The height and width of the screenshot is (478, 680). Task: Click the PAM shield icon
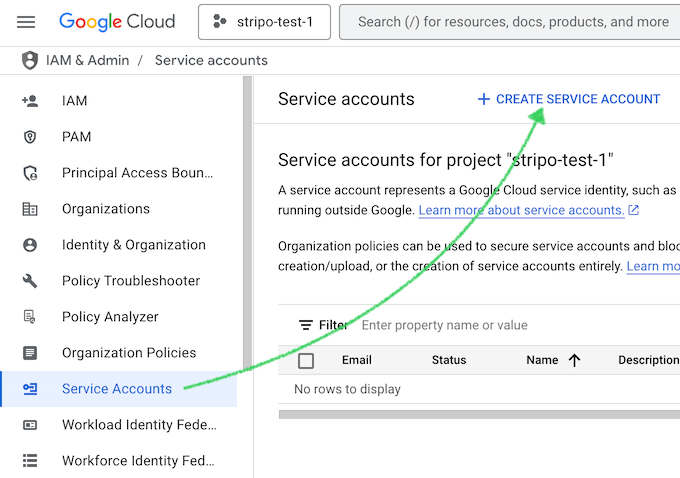(x=30, y=137)
